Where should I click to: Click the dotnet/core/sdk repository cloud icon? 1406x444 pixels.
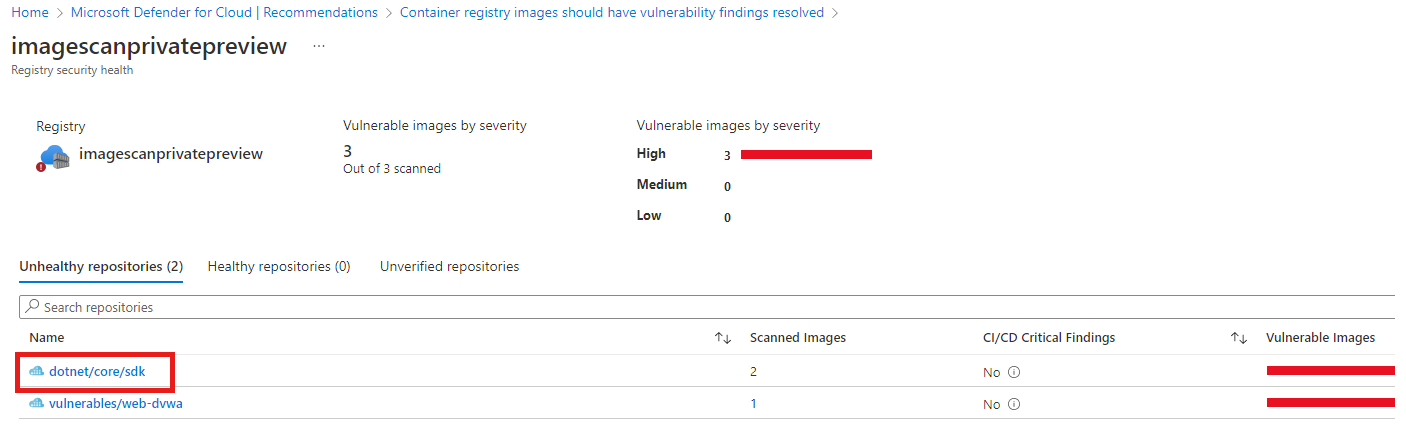point(37,372)
